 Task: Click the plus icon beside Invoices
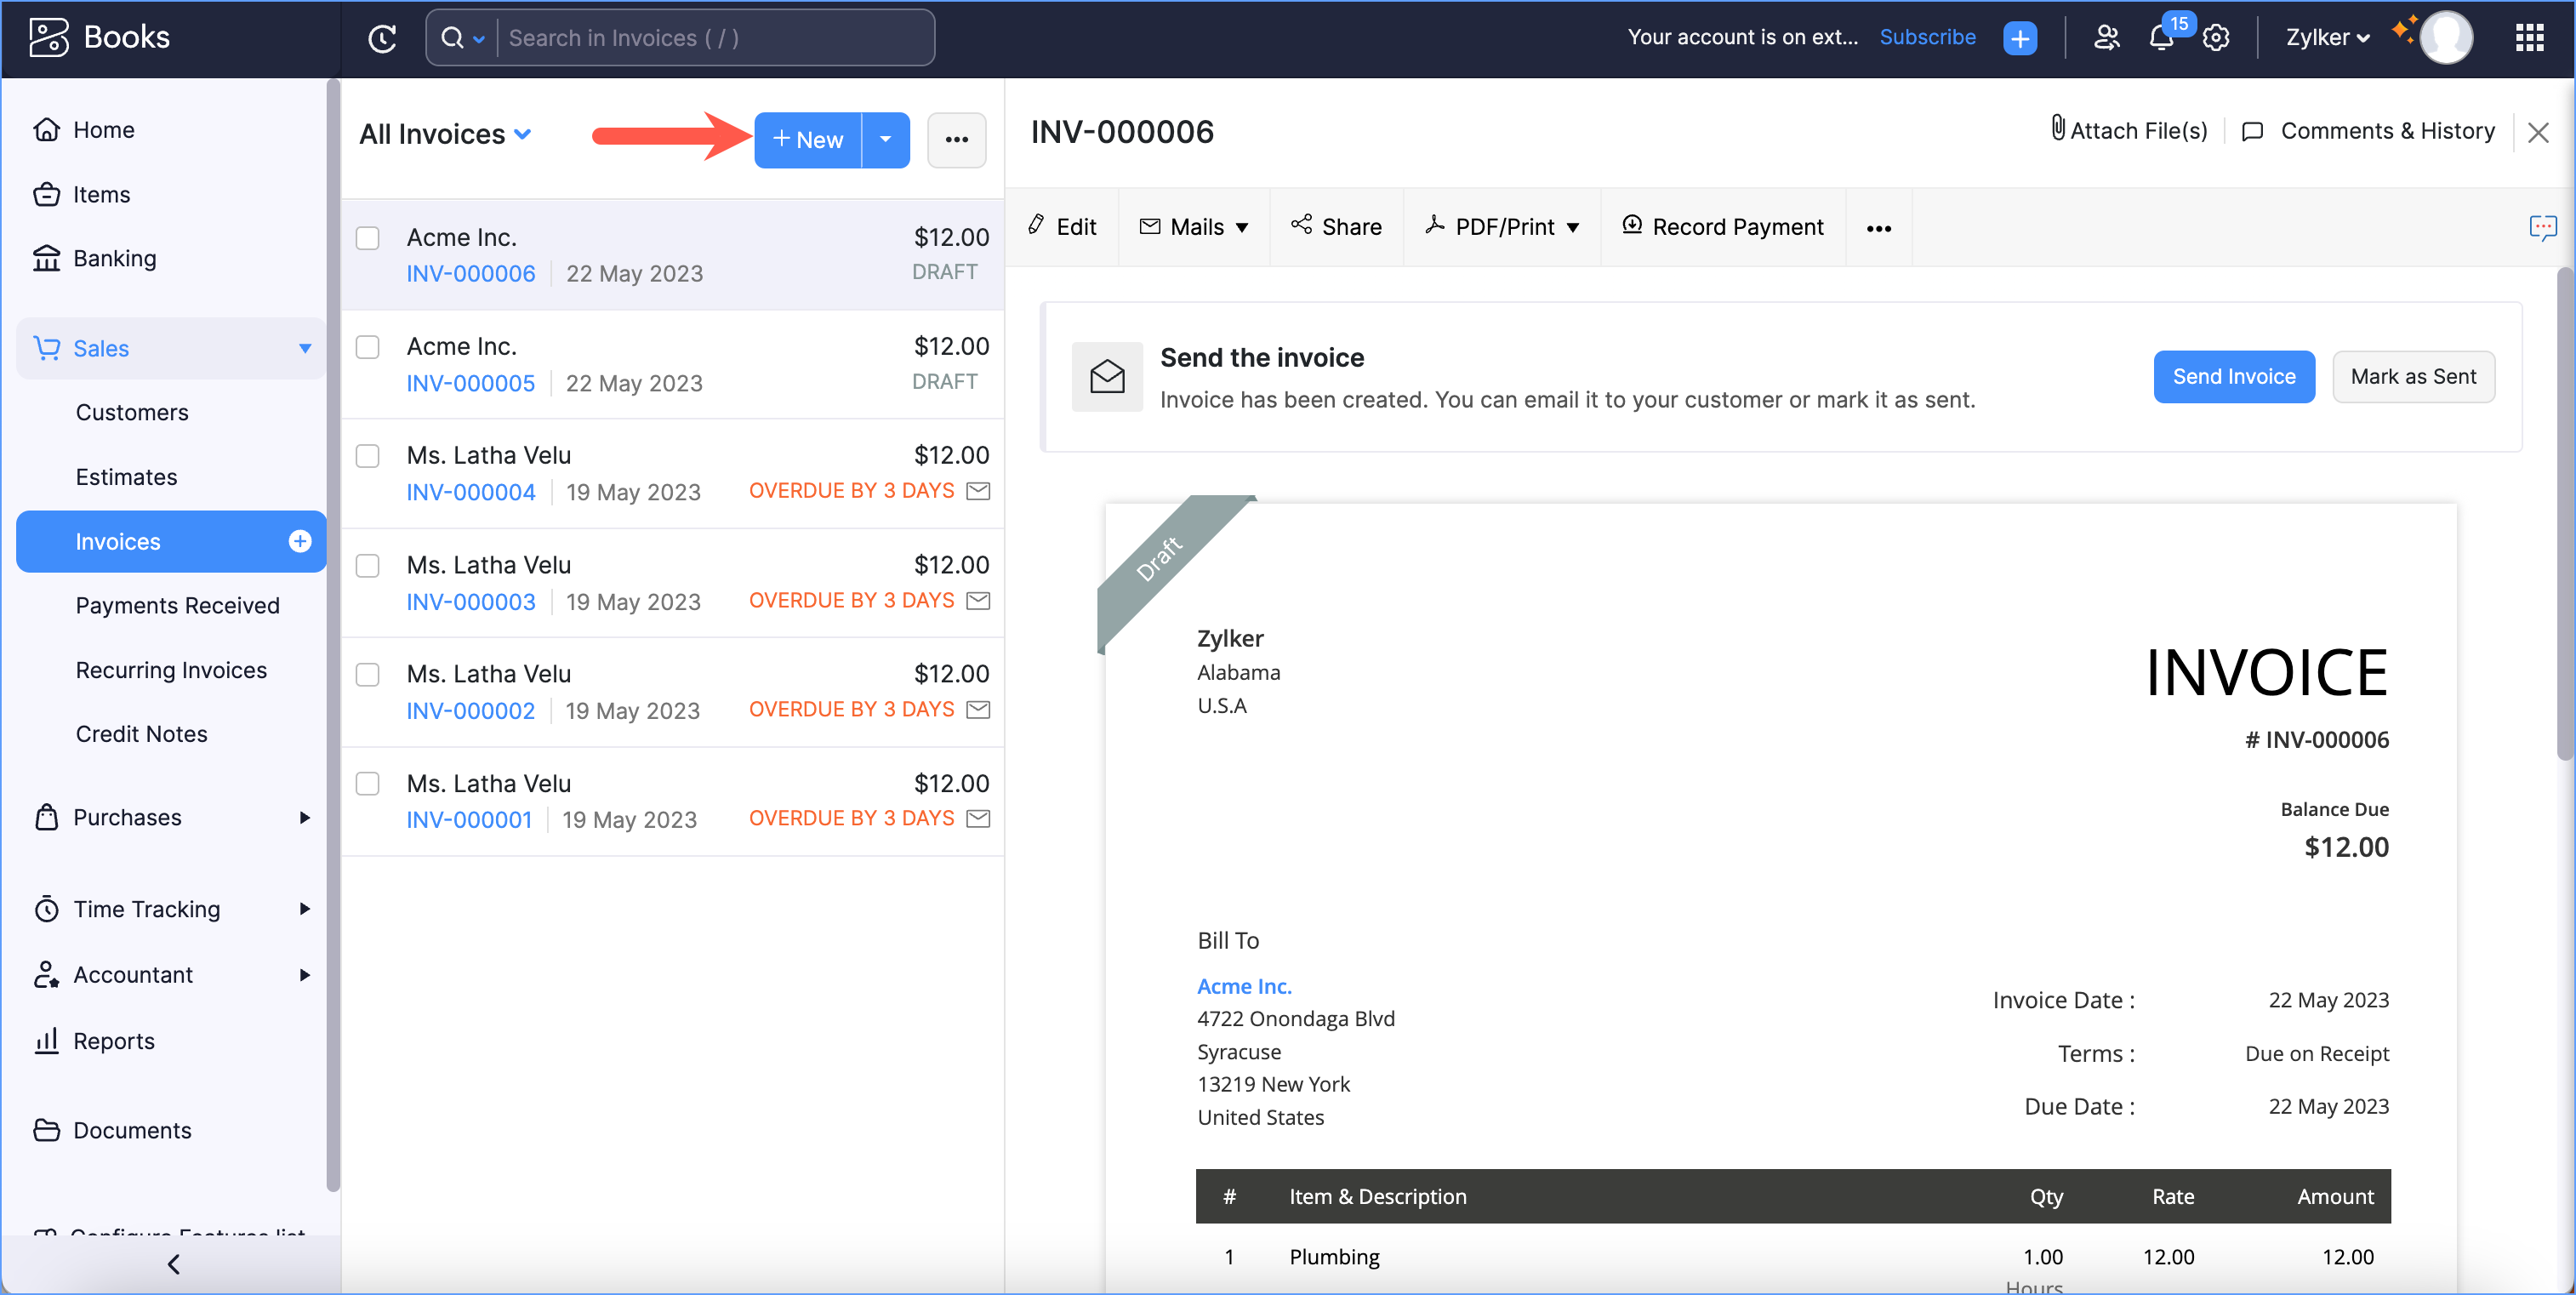pos(299,541)
